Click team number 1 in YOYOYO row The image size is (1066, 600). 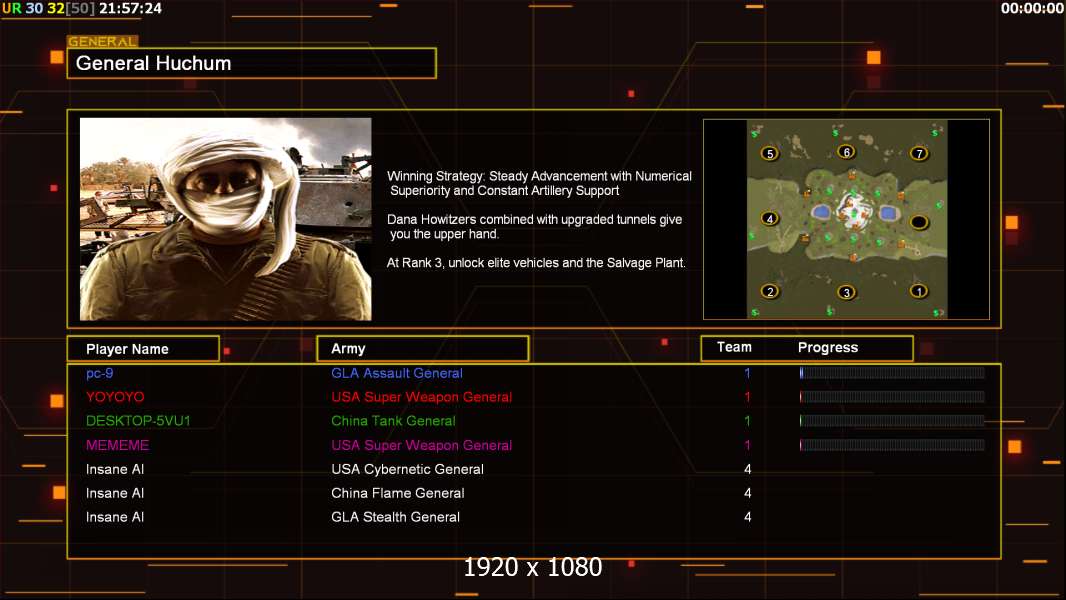tap(747, 397)
